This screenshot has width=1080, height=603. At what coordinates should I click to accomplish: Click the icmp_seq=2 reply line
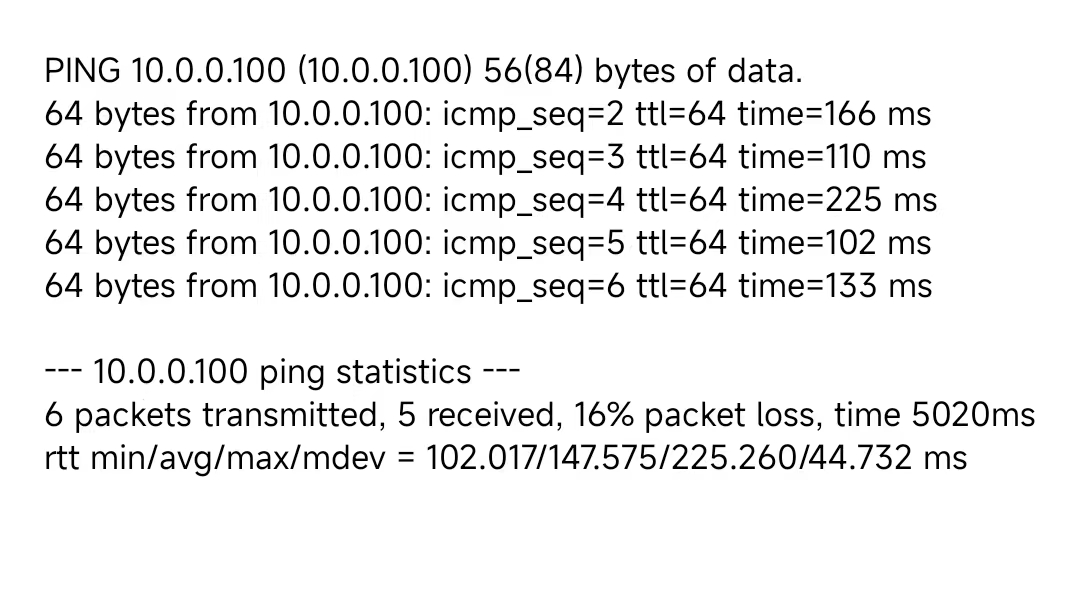[x=488, y=114]
